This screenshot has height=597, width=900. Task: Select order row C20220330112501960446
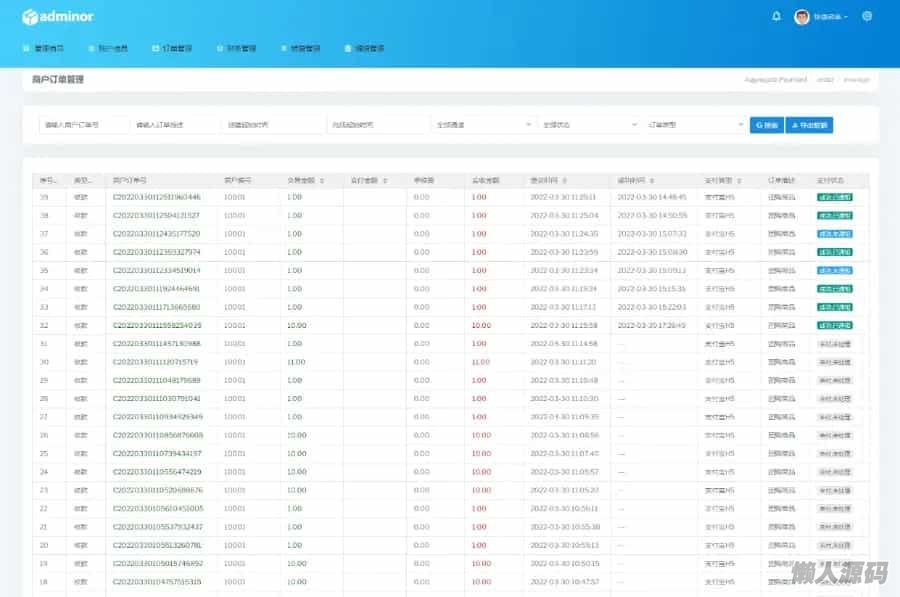[157, 197]
